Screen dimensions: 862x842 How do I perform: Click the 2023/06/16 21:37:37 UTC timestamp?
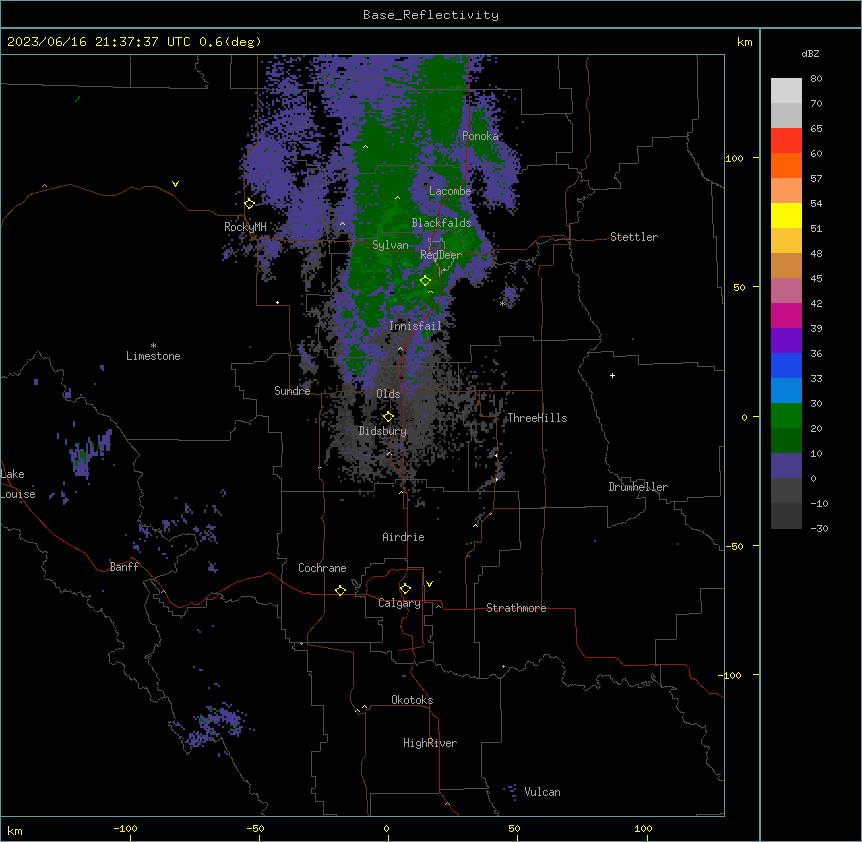click(98, 42)
